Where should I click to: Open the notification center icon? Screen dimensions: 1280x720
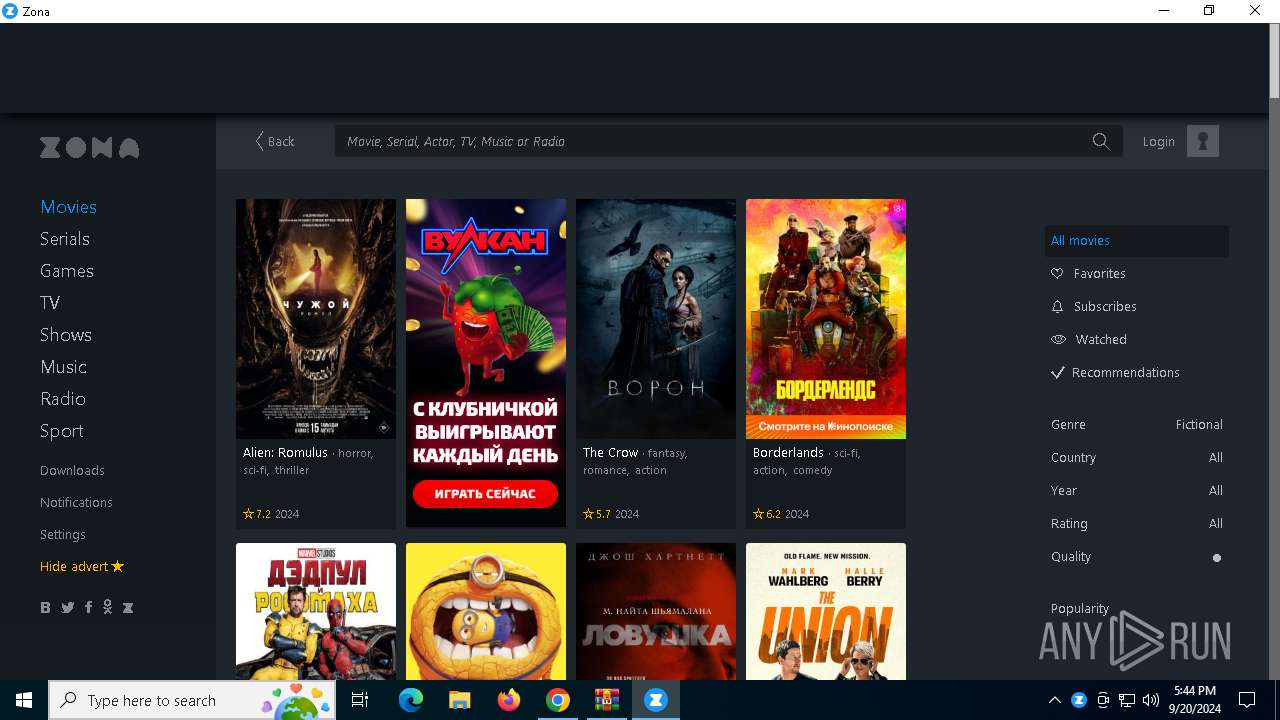tap(1247, 700)
